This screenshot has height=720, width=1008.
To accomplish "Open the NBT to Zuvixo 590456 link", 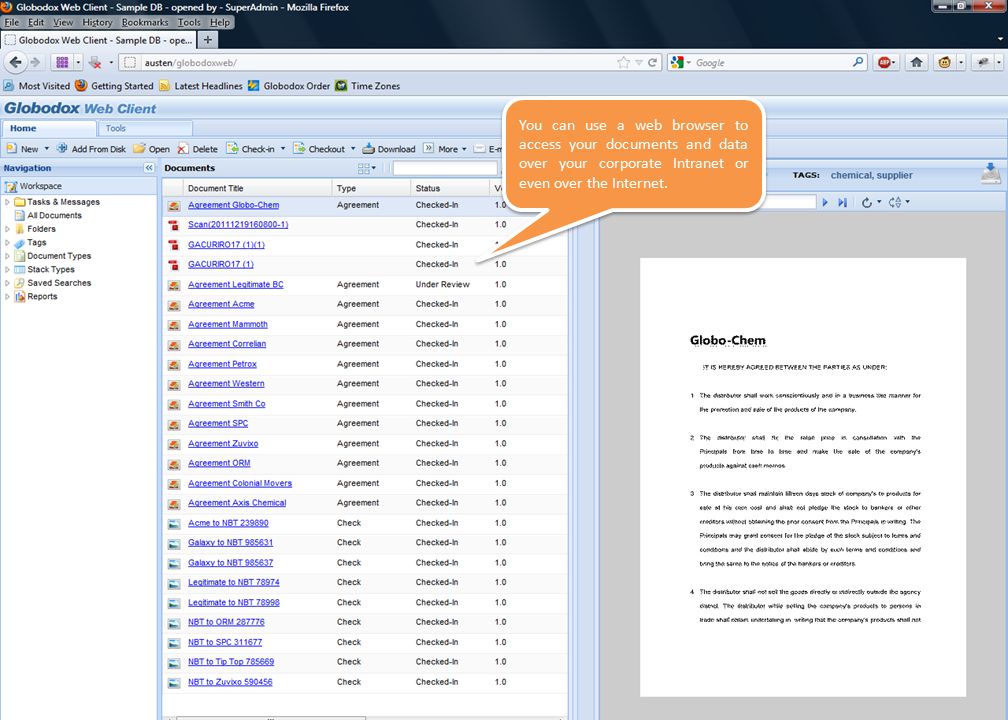I will (230, 682).
